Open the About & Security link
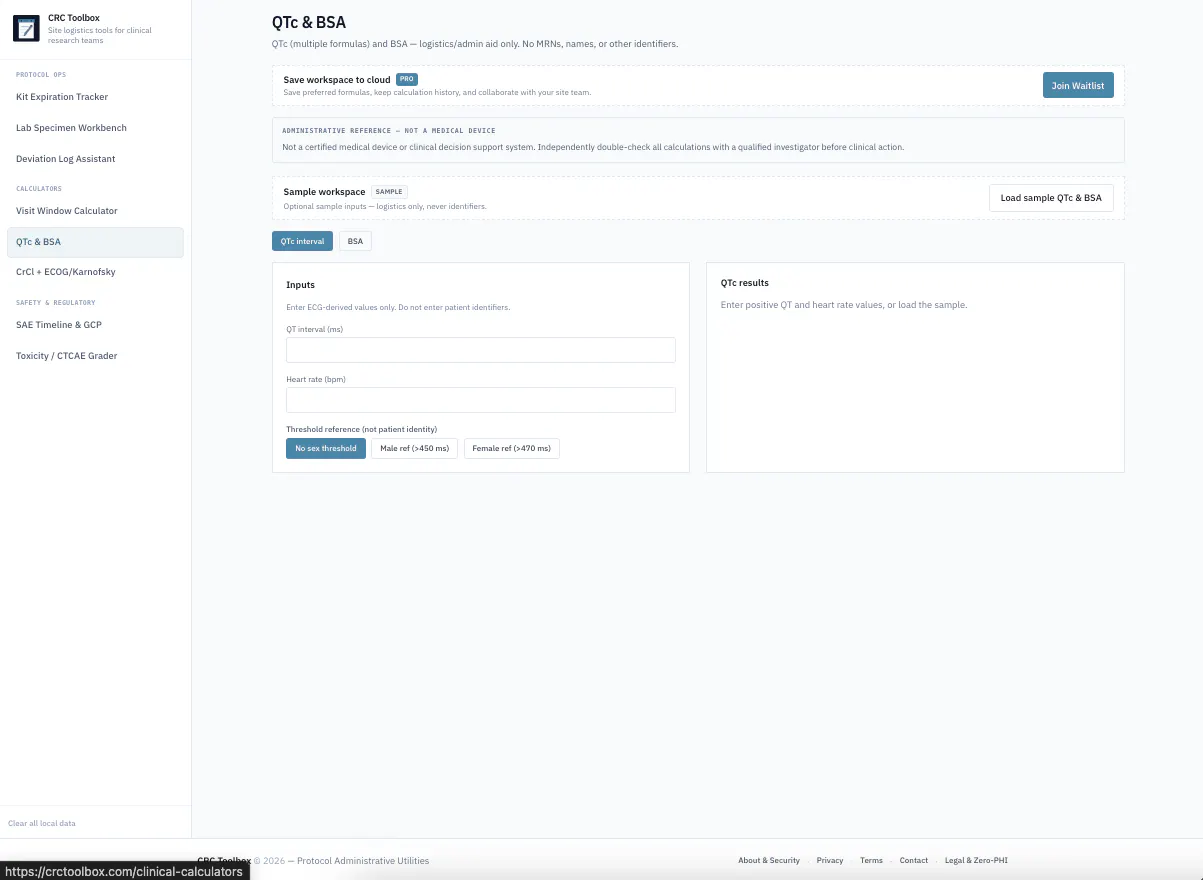 769,860
